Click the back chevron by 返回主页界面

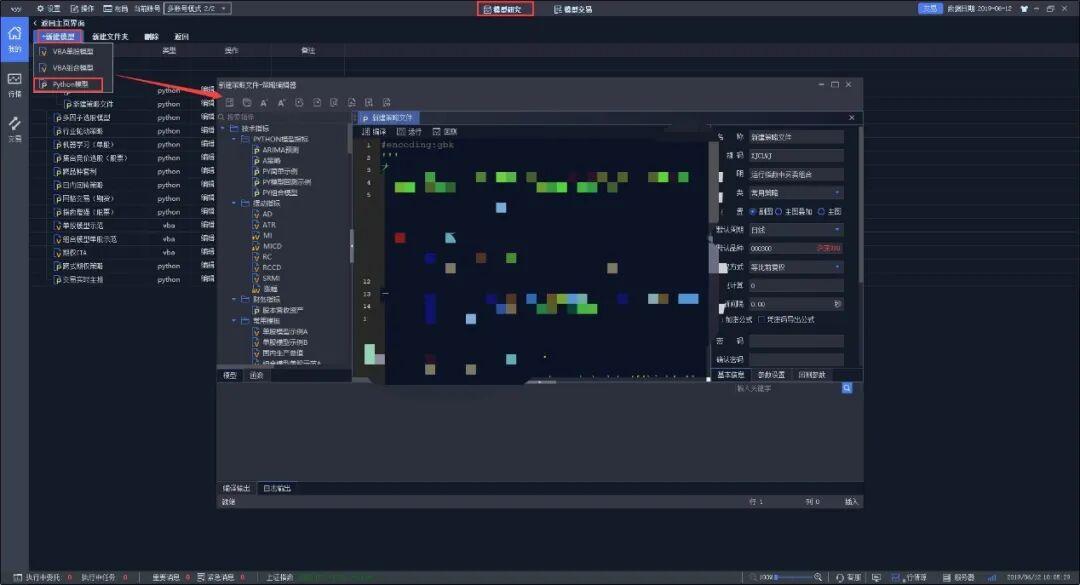click(35, 23)
